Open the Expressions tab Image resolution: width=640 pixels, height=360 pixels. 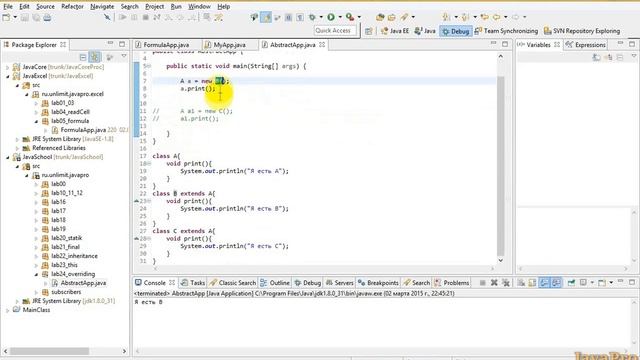(586, 45)
